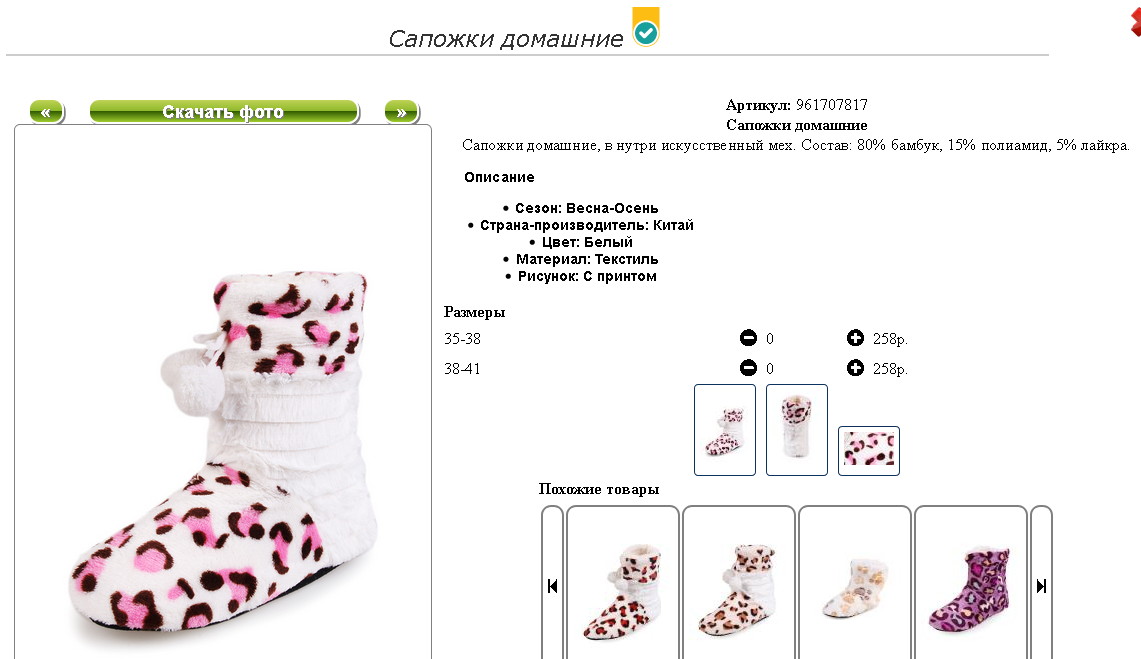Viewport: 1141px width, 659px height.
Task: Go to the previous photo with « button
Action: click(47, 112)
